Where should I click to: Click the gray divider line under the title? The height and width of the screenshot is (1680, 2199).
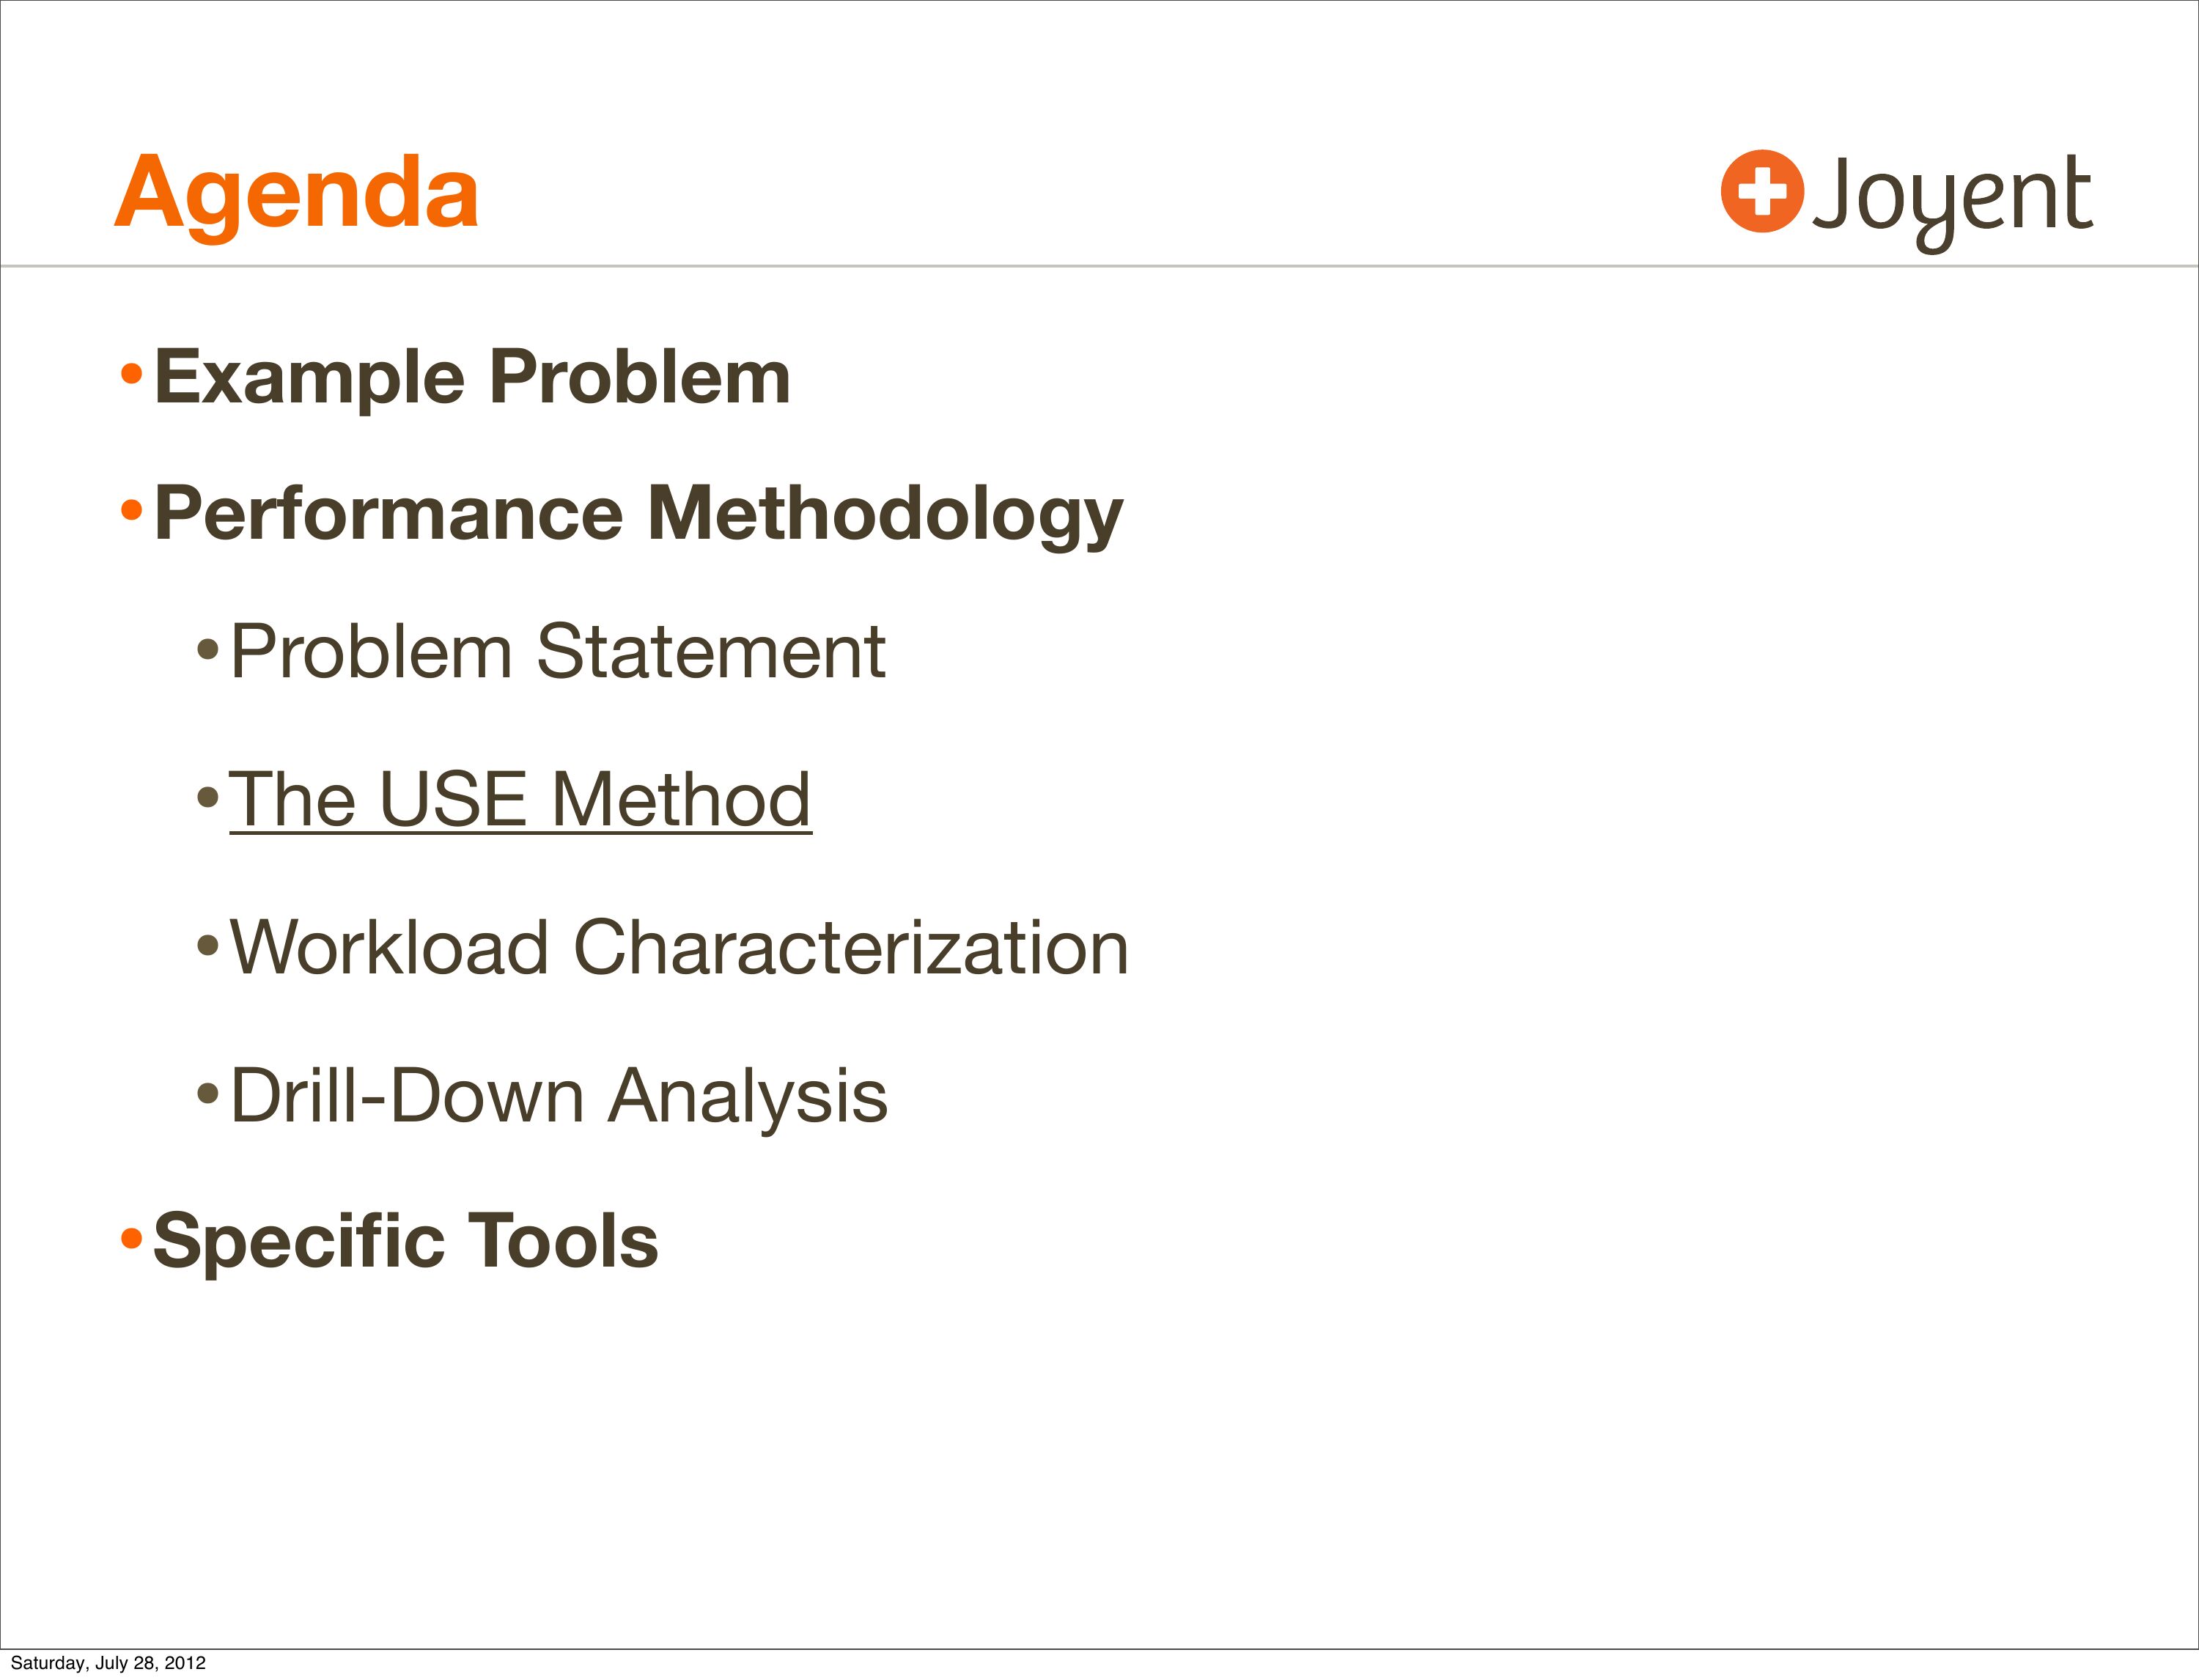pyautogui.click(x=1100, y=267)
